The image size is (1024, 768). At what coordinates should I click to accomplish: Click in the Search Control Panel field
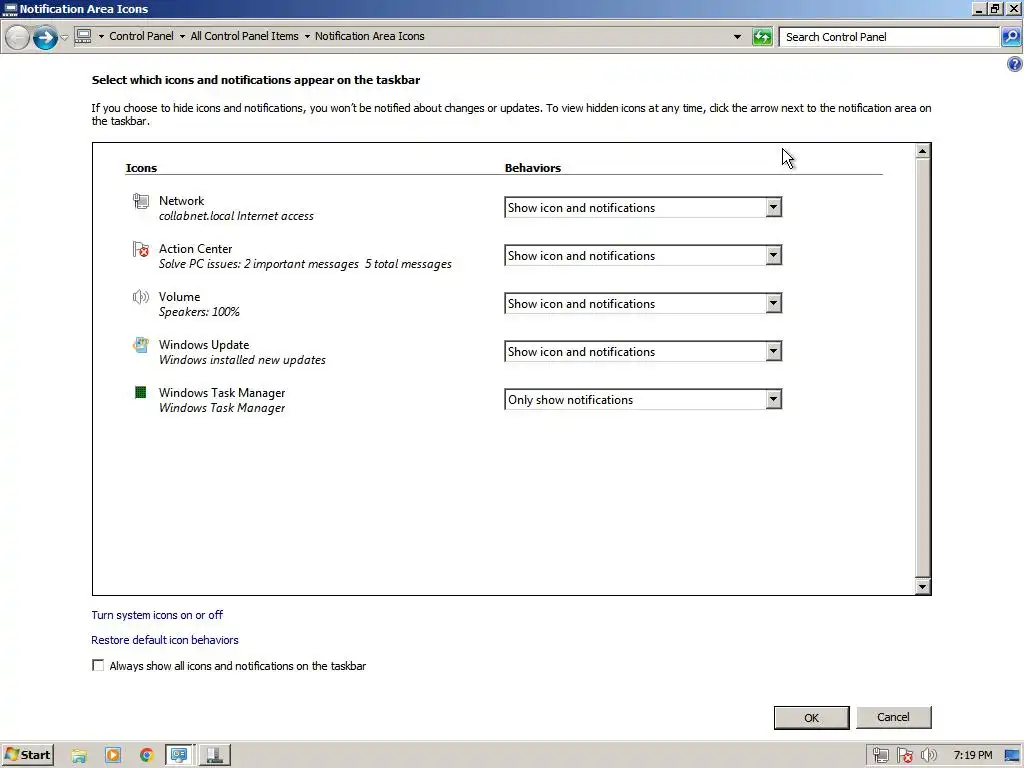pyautogui.click(x=889, y=37)
